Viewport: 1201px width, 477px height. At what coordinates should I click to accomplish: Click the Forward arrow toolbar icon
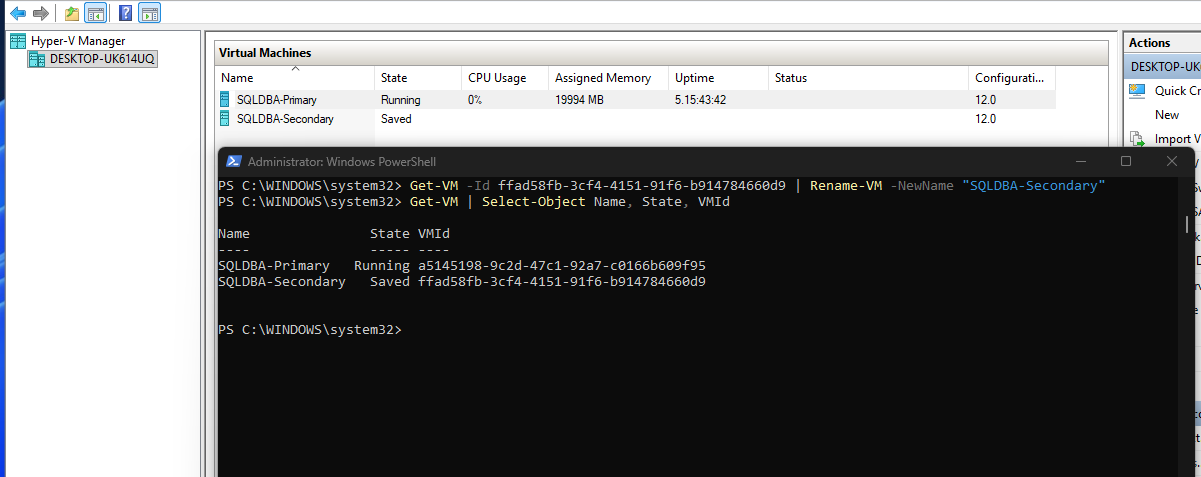pyautogui.click(x=41, y=13)
